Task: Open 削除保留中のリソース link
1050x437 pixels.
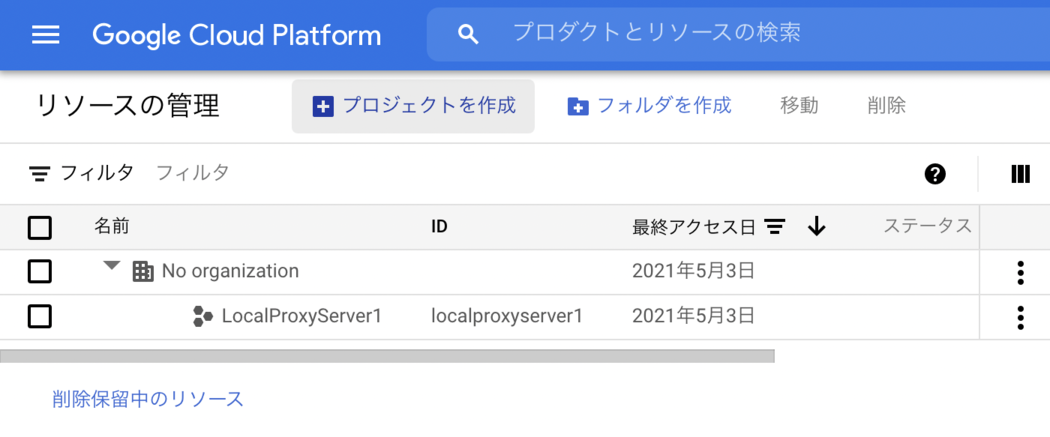Action: pyautogui.click(x=148, y=399)
